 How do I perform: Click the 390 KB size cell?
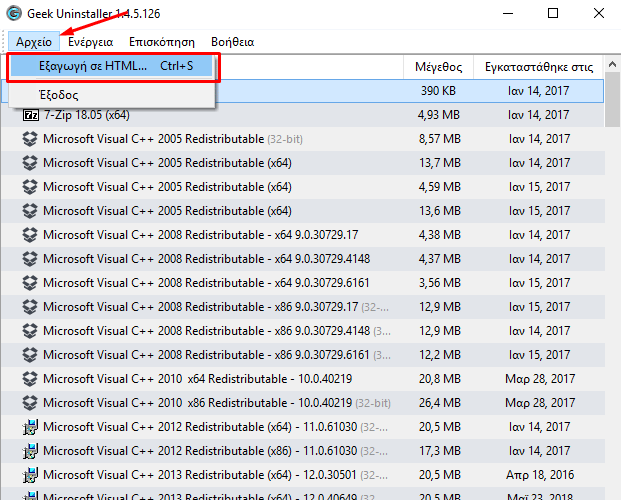[438, 91]
